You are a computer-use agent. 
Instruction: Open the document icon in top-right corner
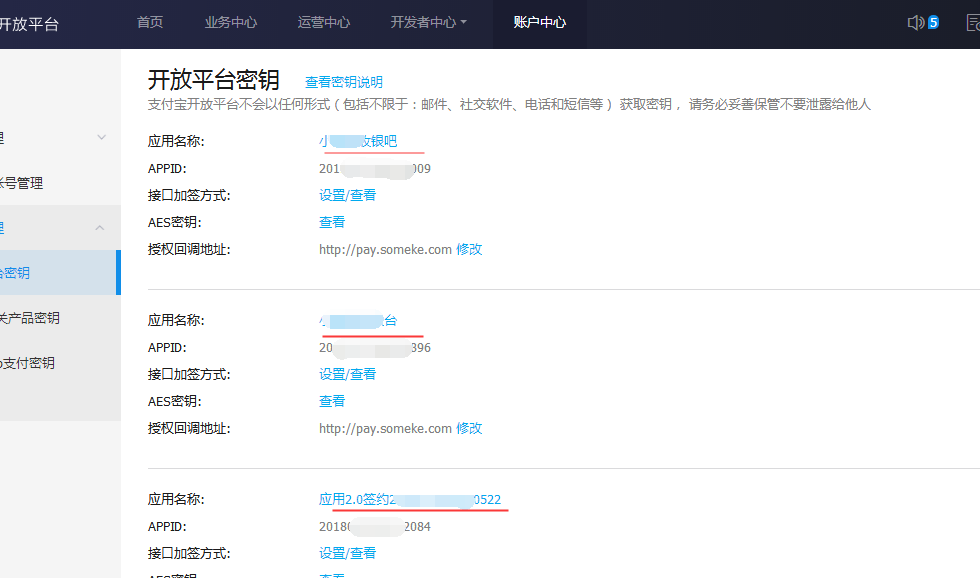pos(973,23)
